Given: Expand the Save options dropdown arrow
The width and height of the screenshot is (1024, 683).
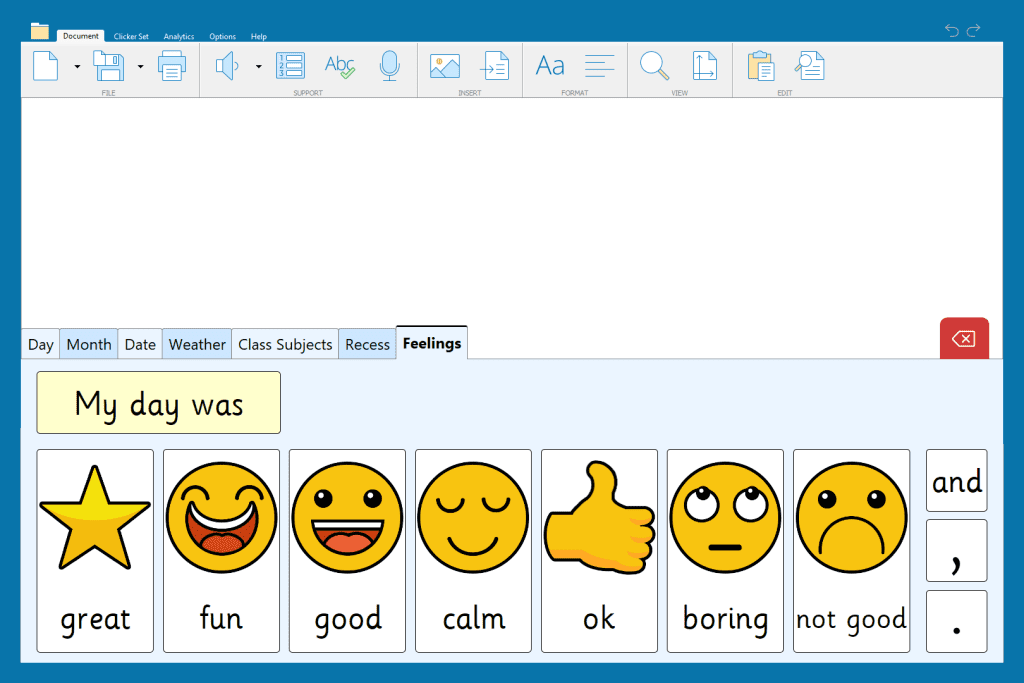Looking at the screenshot, I should 140,67.
